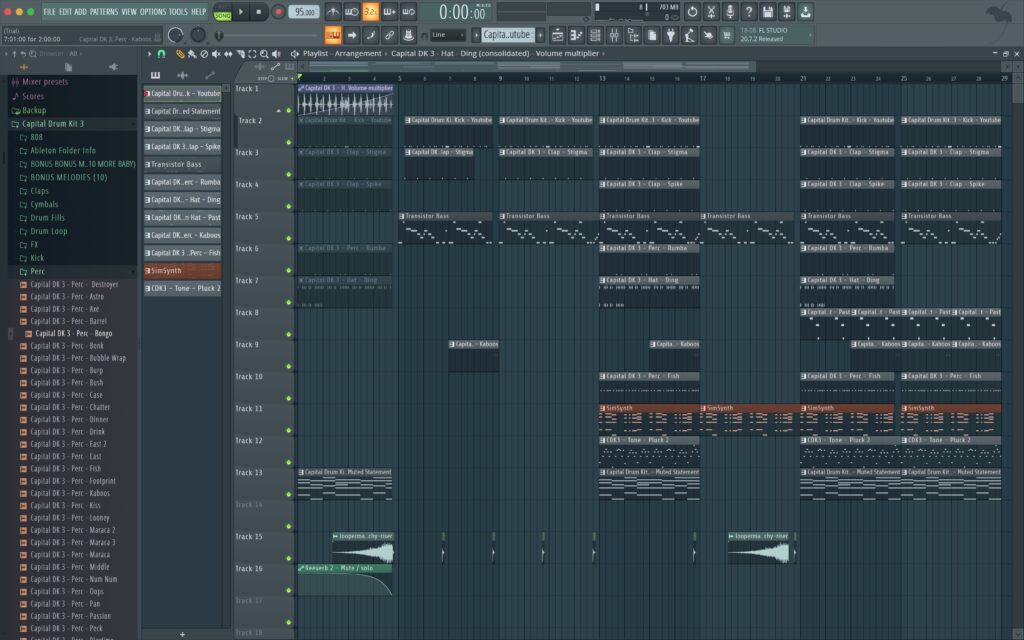Click the microphone recording icon
This screenshot has width=1024, height=640.
(730, 12)
